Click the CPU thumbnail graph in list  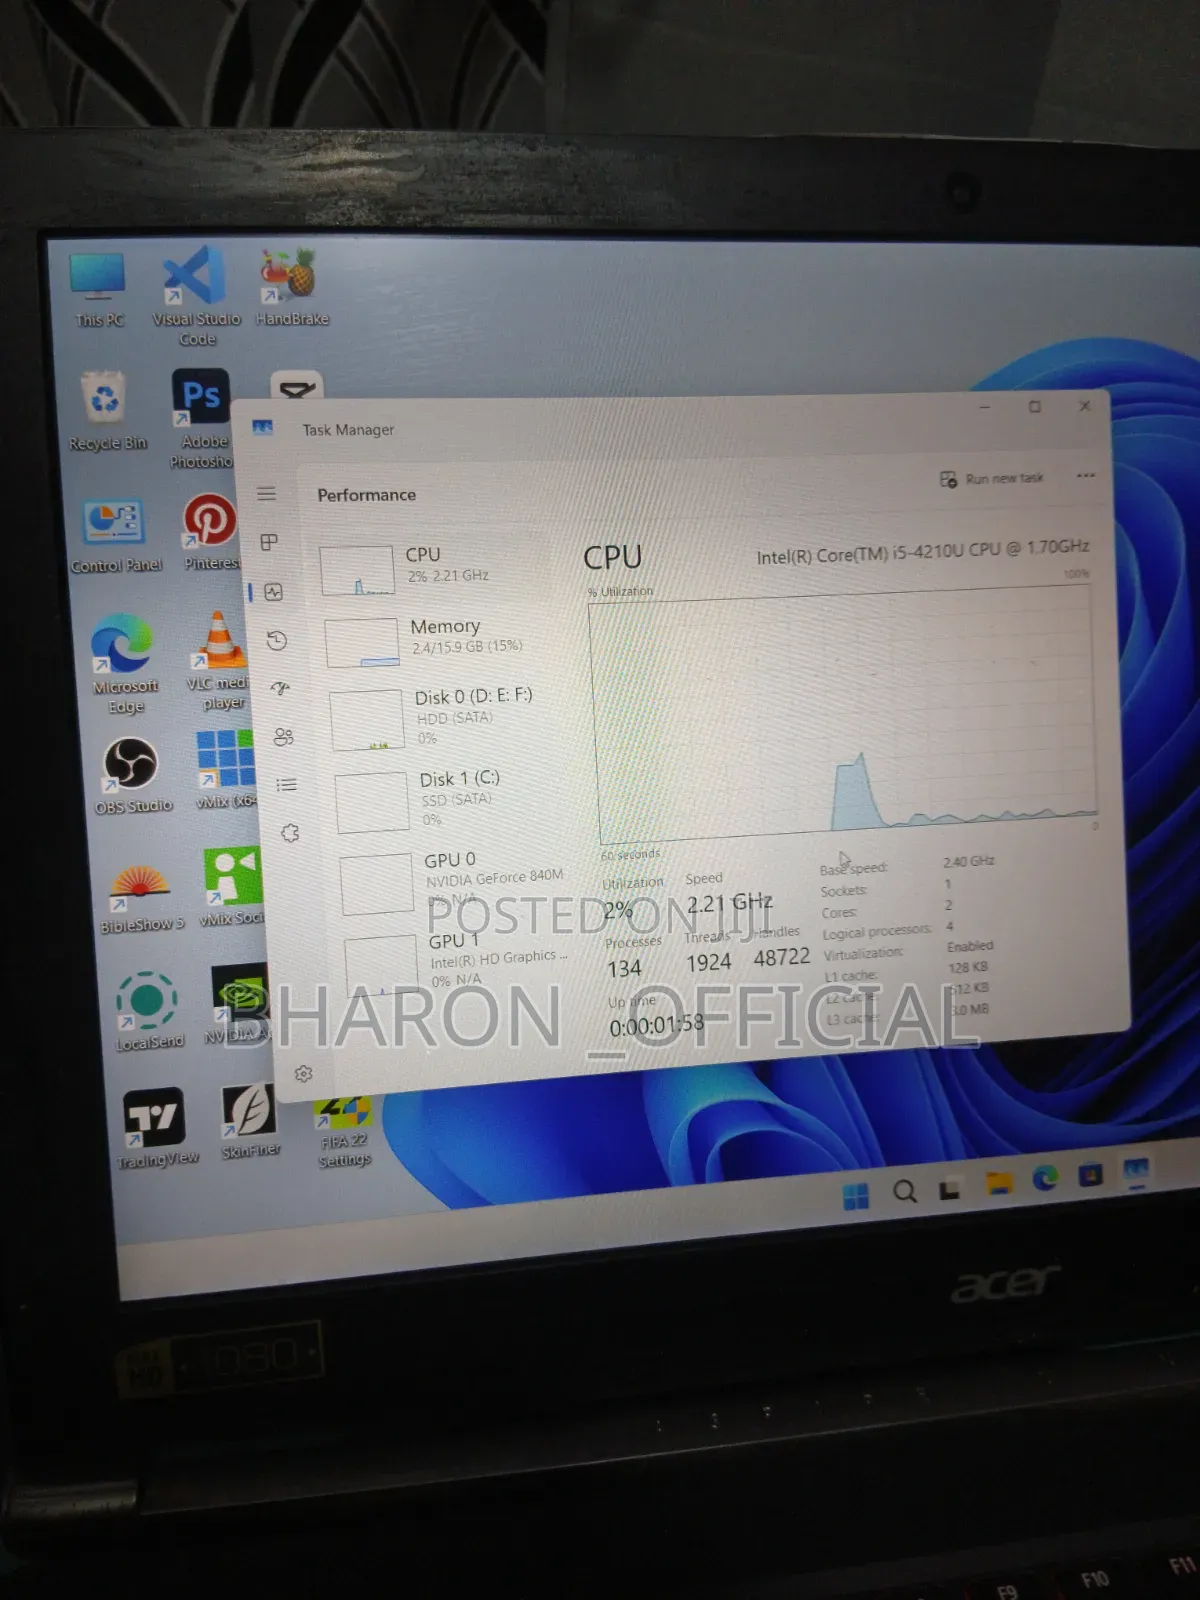click(x=357, y=570)
